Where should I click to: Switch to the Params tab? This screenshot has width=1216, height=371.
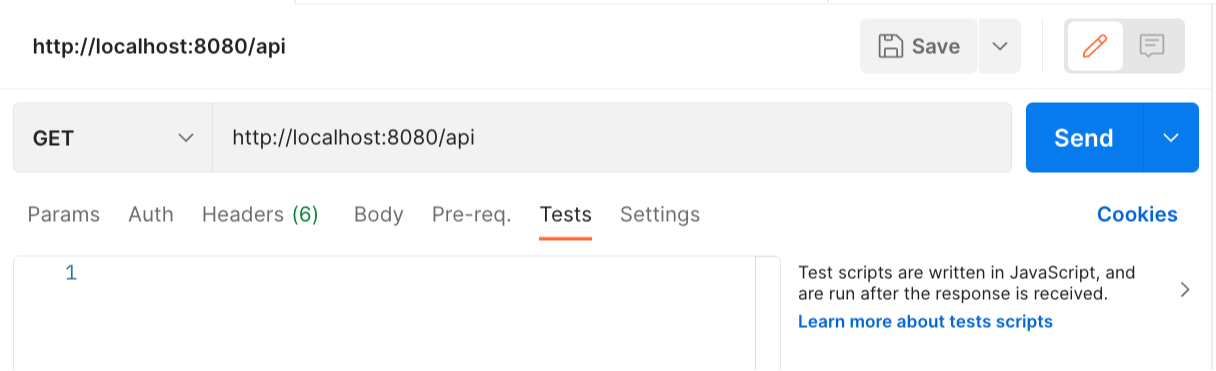64,214
